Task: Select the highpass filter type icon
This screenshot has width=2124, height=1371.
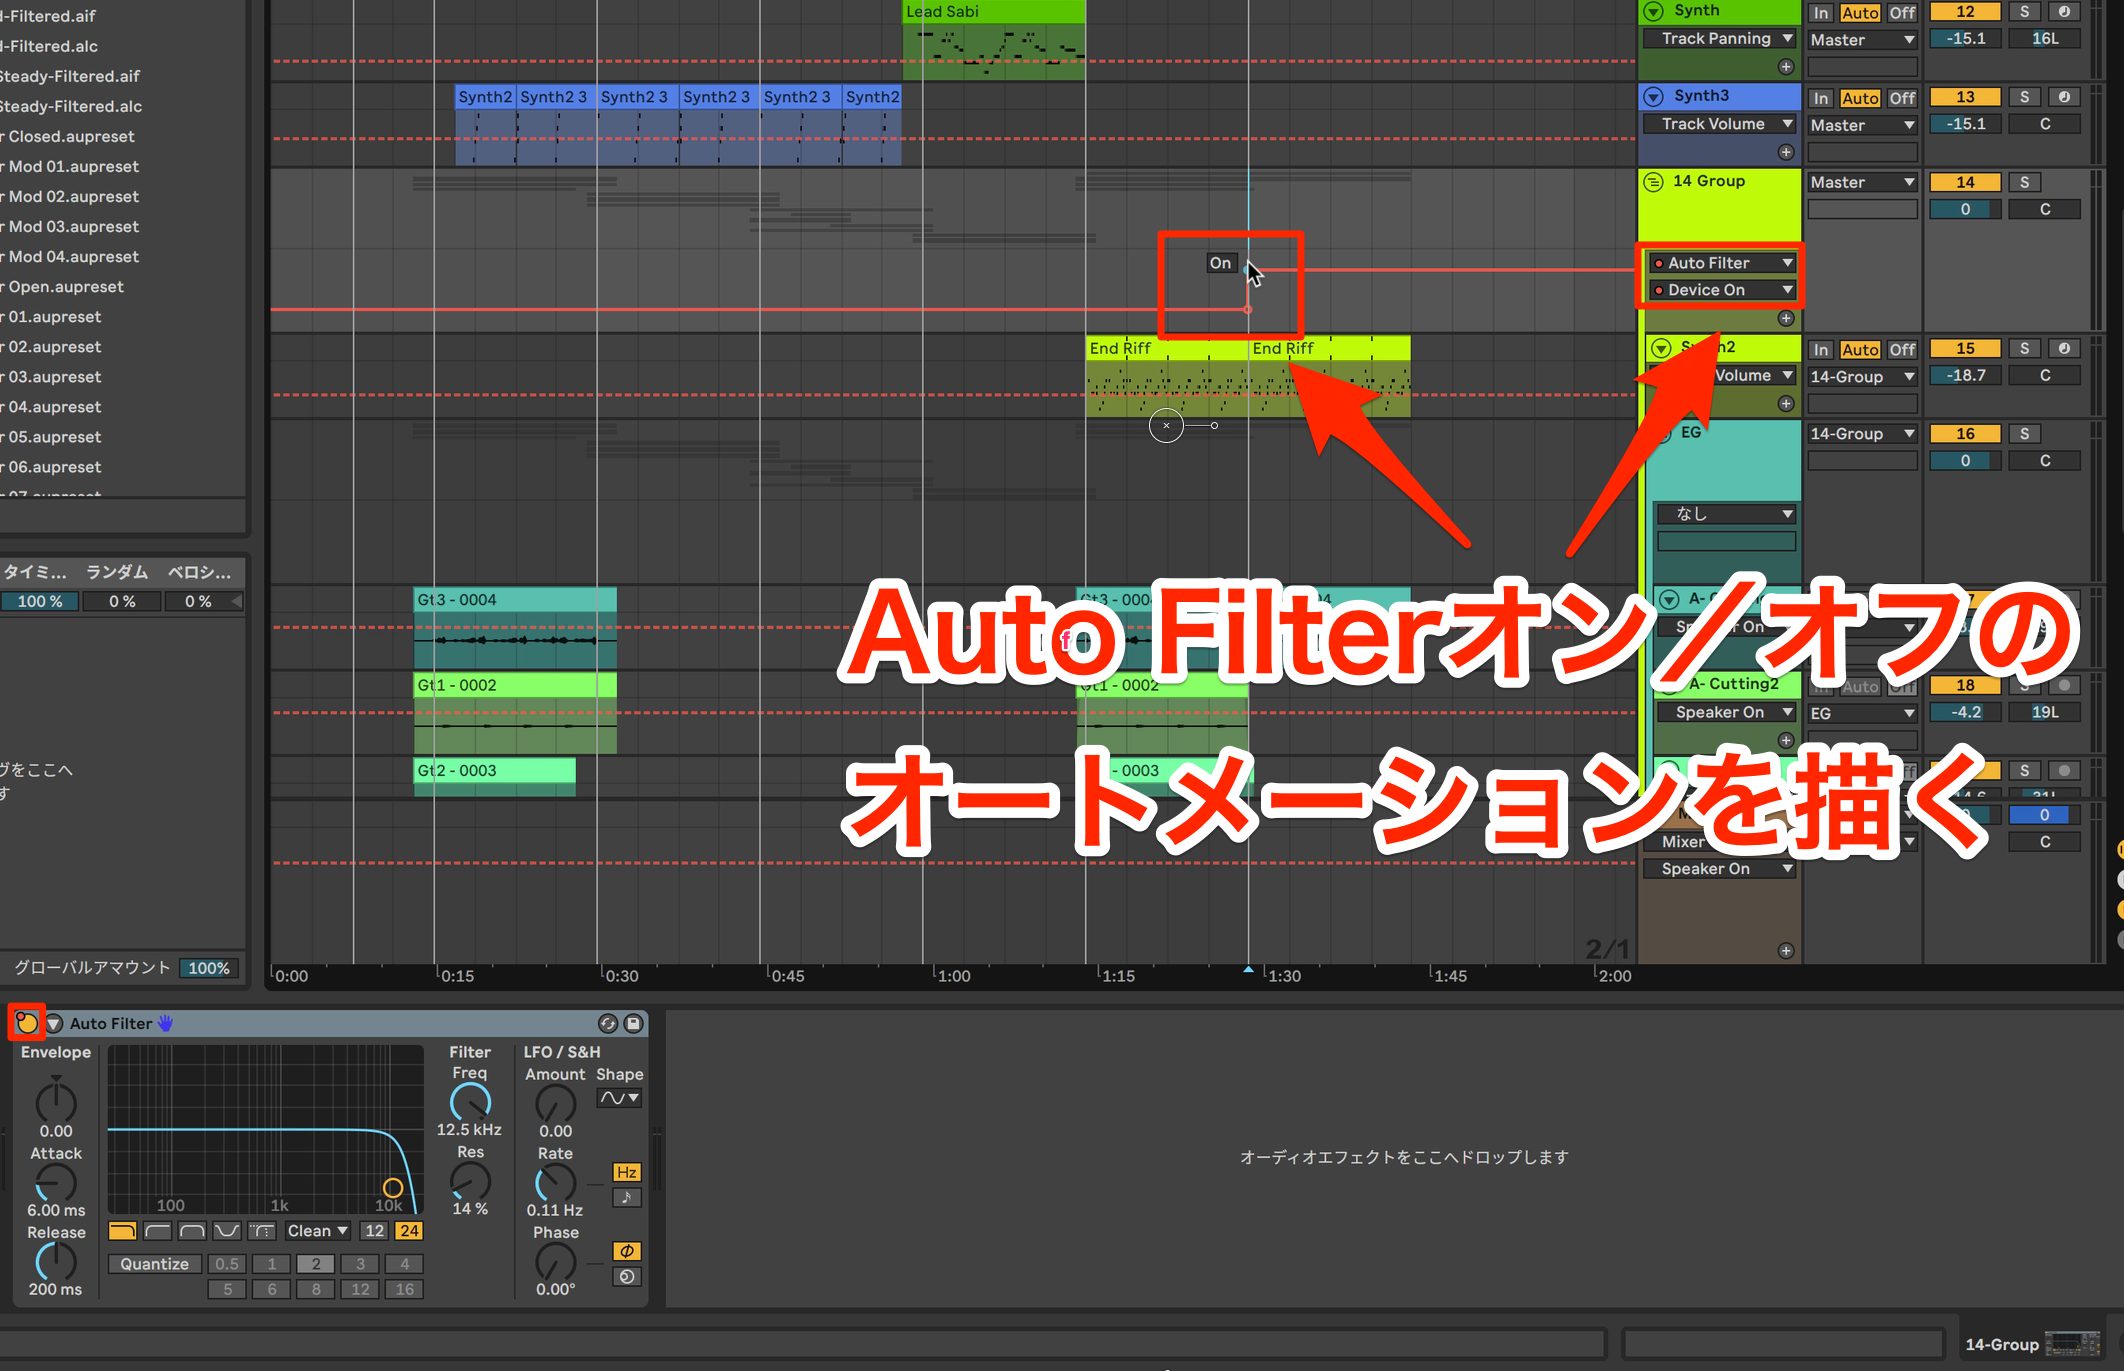Action: [x=158, y=1230]
